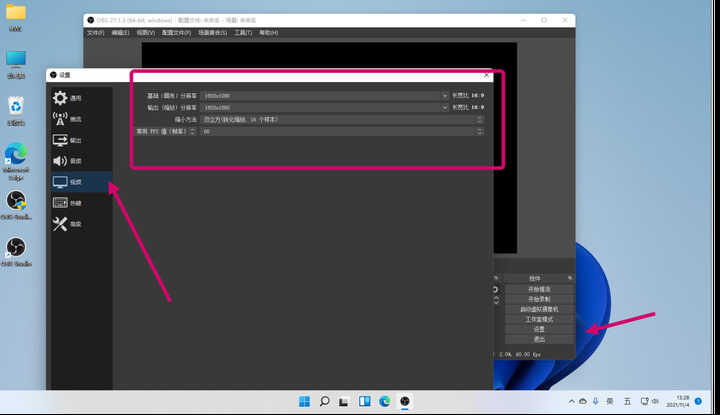Click the Start Streaming button
Image resolution: width=720 pixels, height=415 pixels.
pyautogui.click(x=539, y=289)
